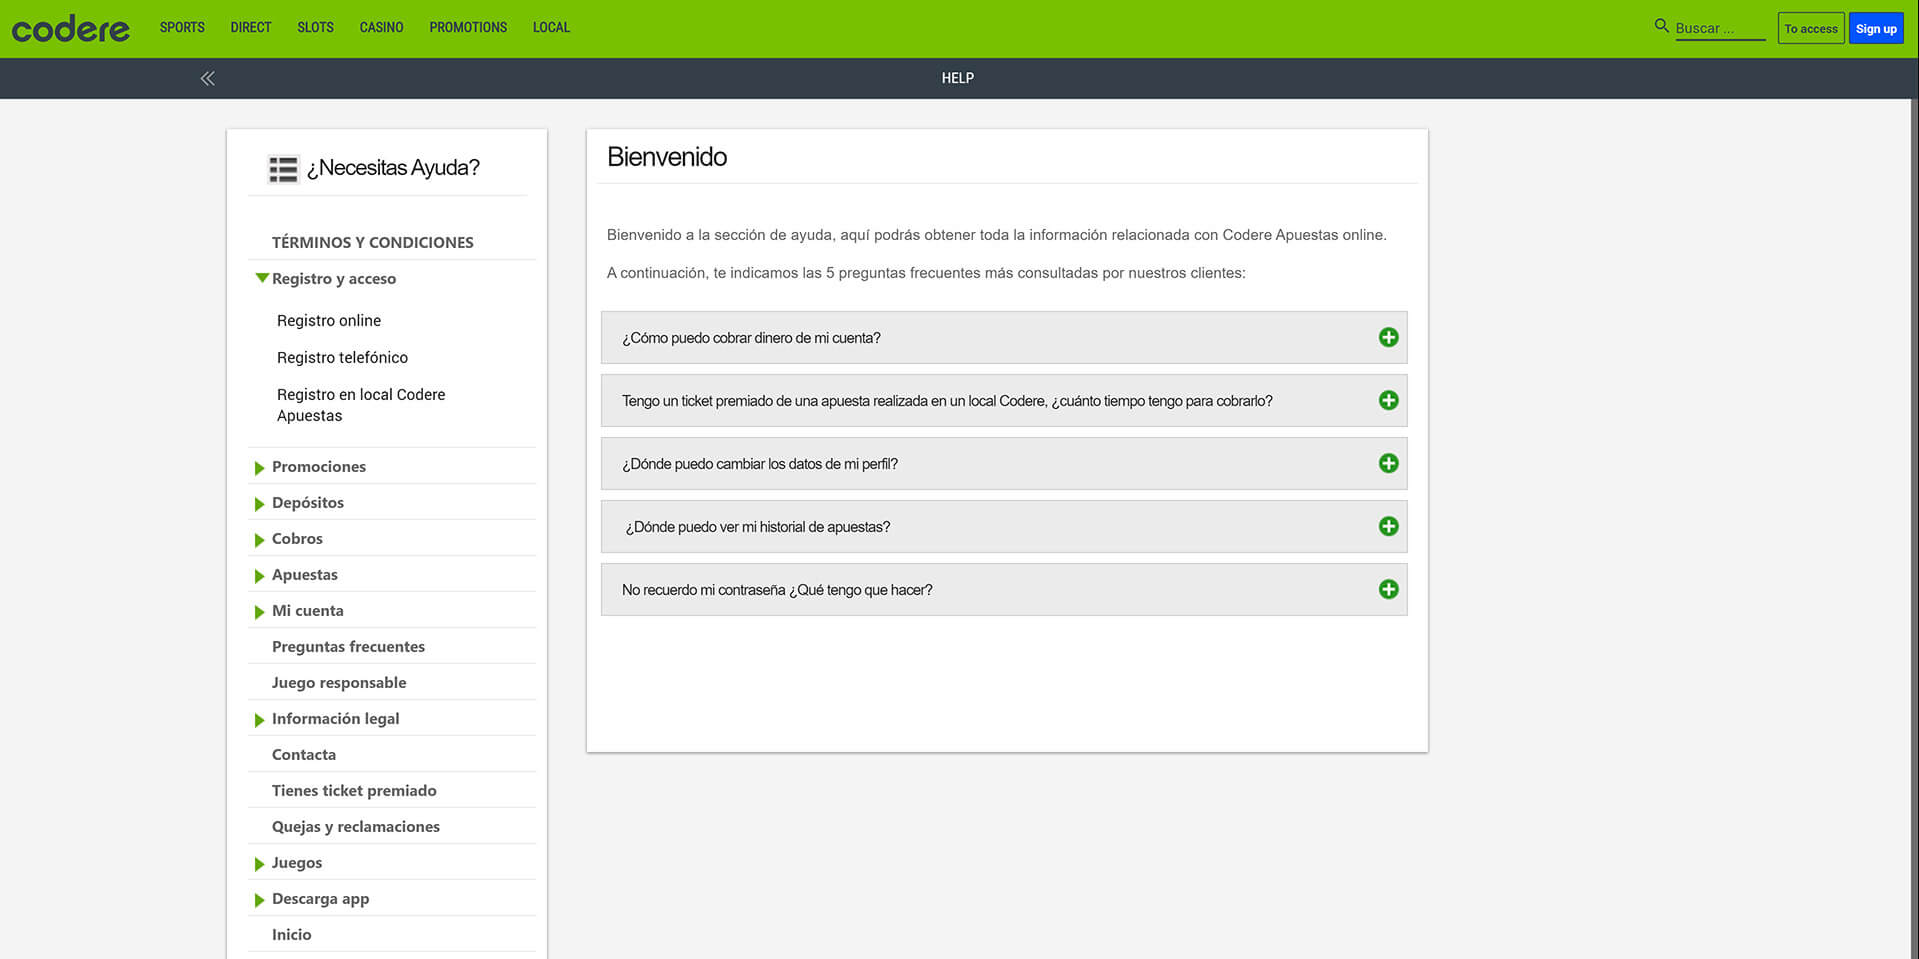Click the search magnifier icon
The image size is (1919, 959).
pos(1661,26)
